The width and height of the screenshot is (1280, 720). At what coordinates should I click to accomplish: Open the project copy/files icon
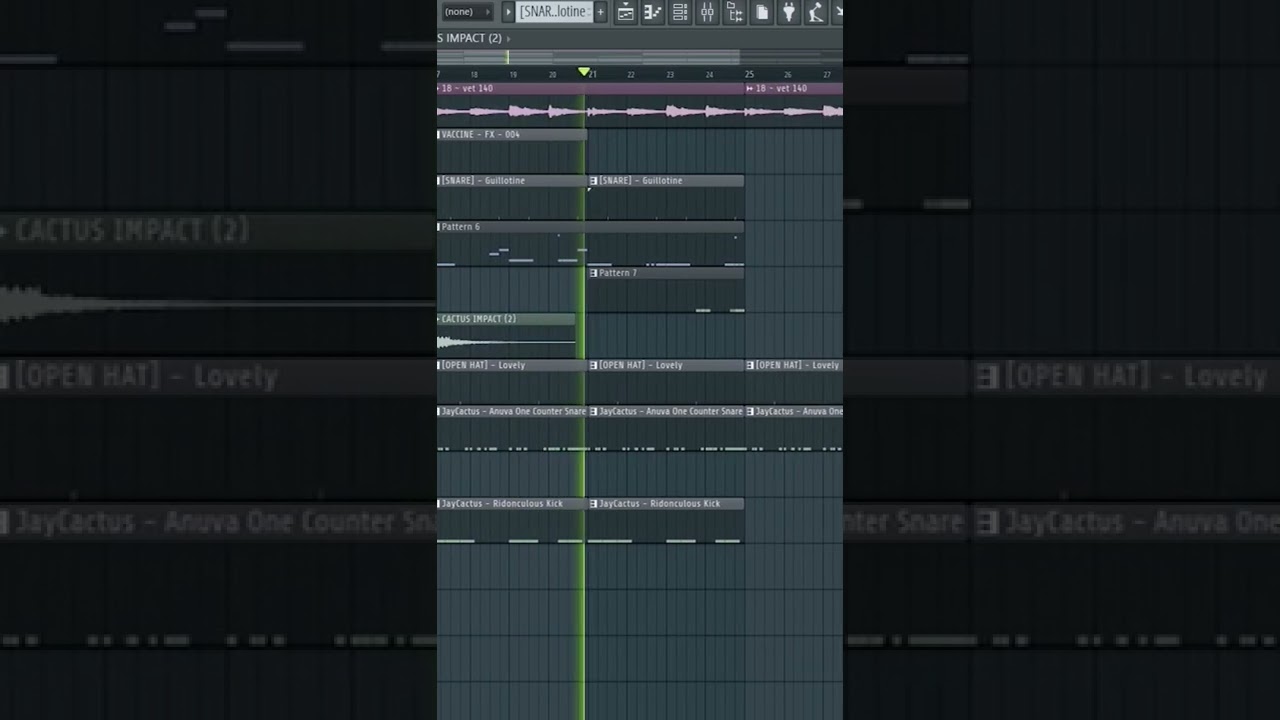click(762, 12)
